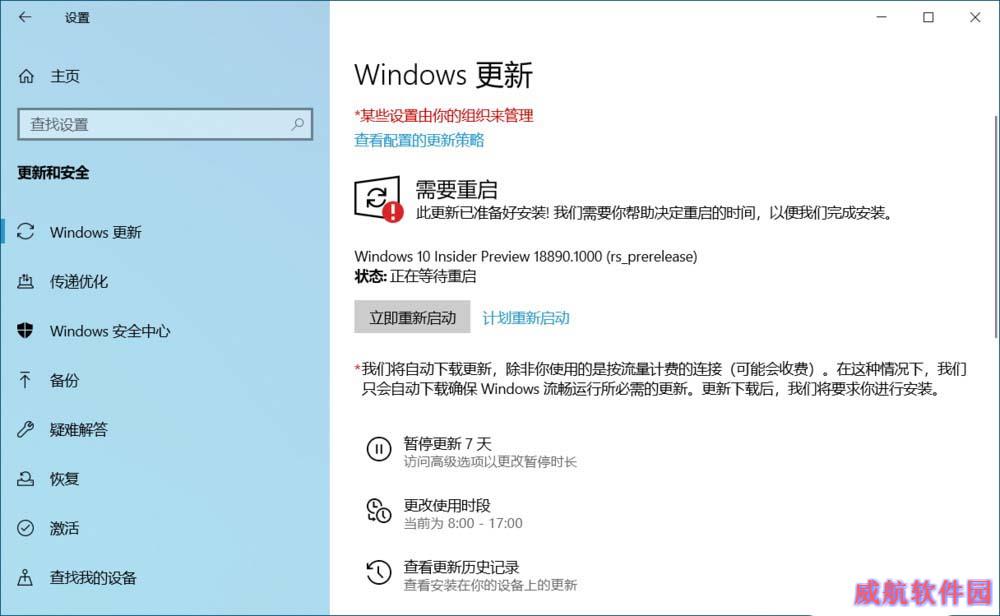Open 查看配置的更新策略 link
The height and width of the screenshot is (616, 1000).
pyautogui.click(x=419, y=140)
